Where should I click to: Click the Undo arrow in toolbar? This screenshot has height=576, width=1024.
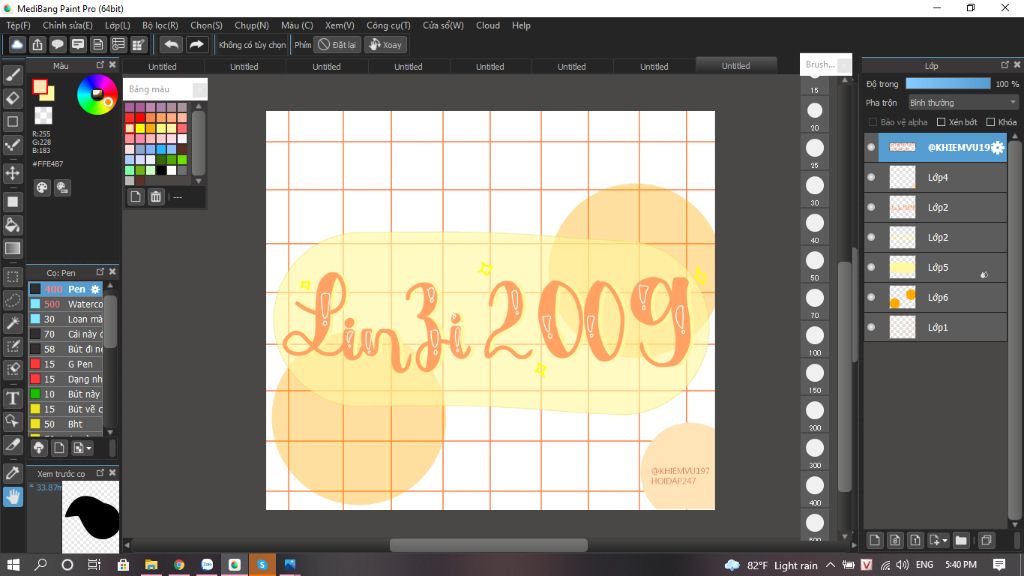(x=171, y=44)
